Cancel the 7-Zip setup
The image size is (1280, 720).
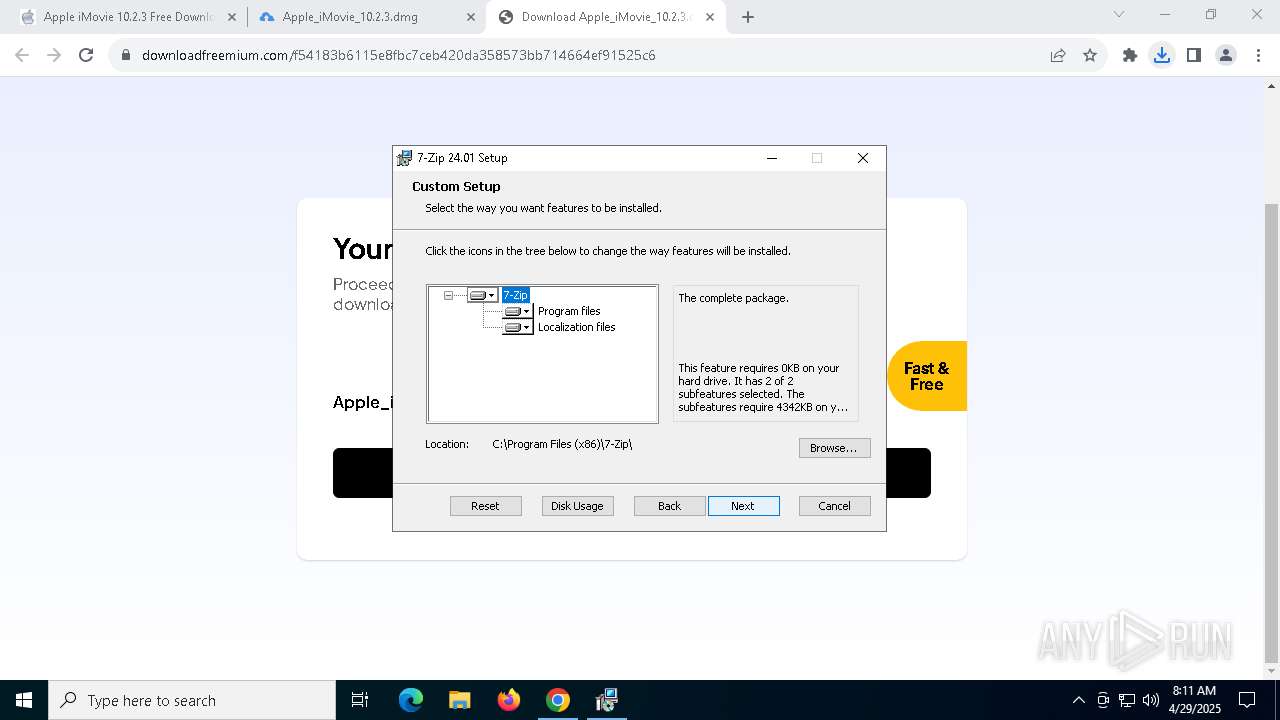coord(834,506)
